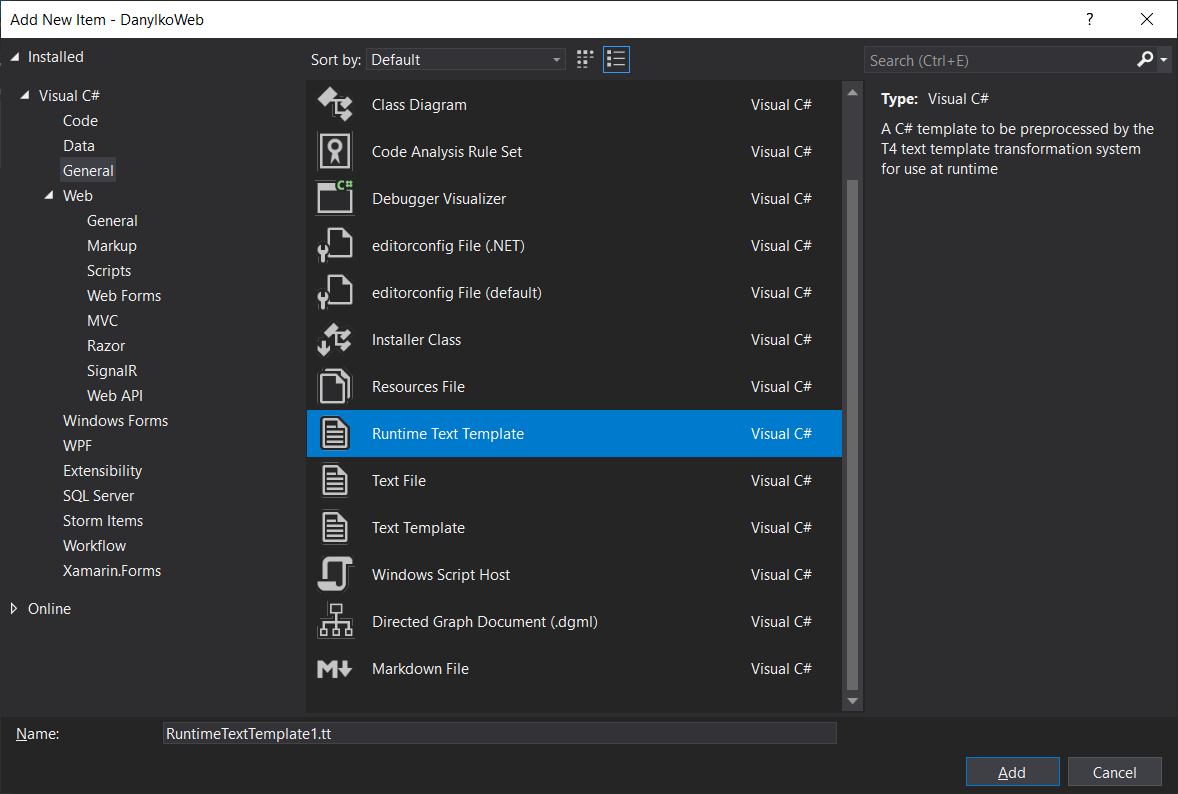
Task: Select the Directed Graph Document (.dgml) row
Action: pos(575,621)
